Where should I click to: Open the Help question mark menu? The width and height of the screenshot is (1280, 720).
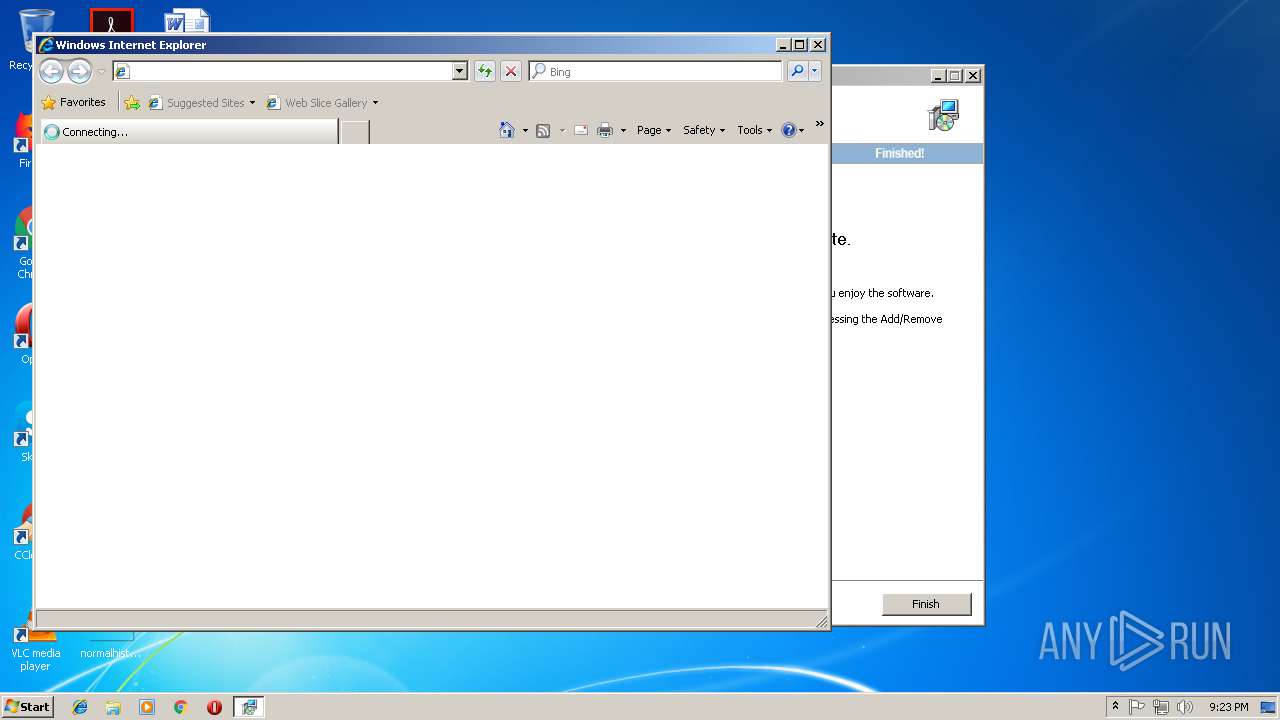point(793,130)
